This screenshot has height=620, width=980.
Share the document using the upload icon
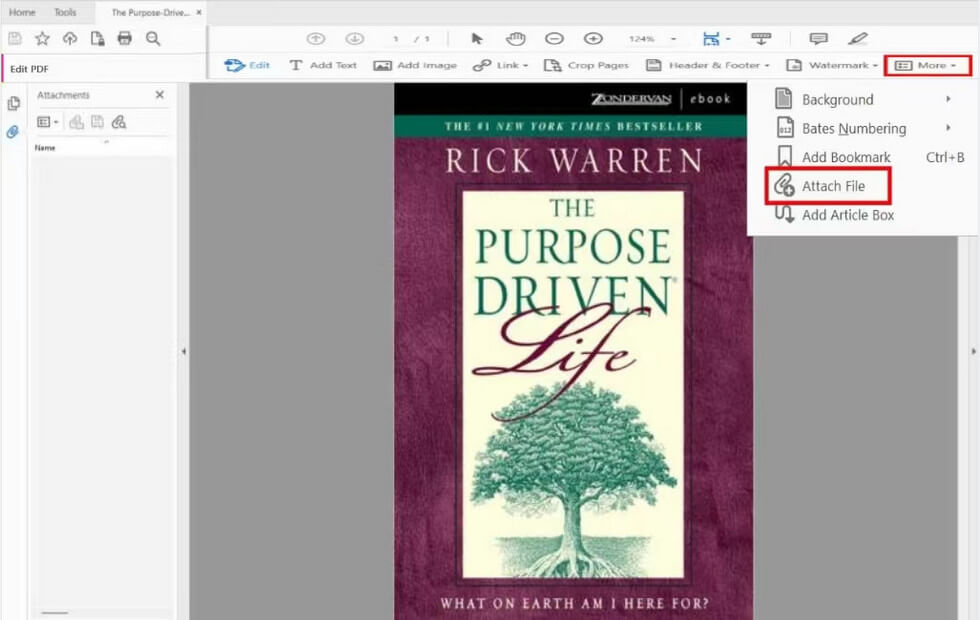click(x=69, y=38)
